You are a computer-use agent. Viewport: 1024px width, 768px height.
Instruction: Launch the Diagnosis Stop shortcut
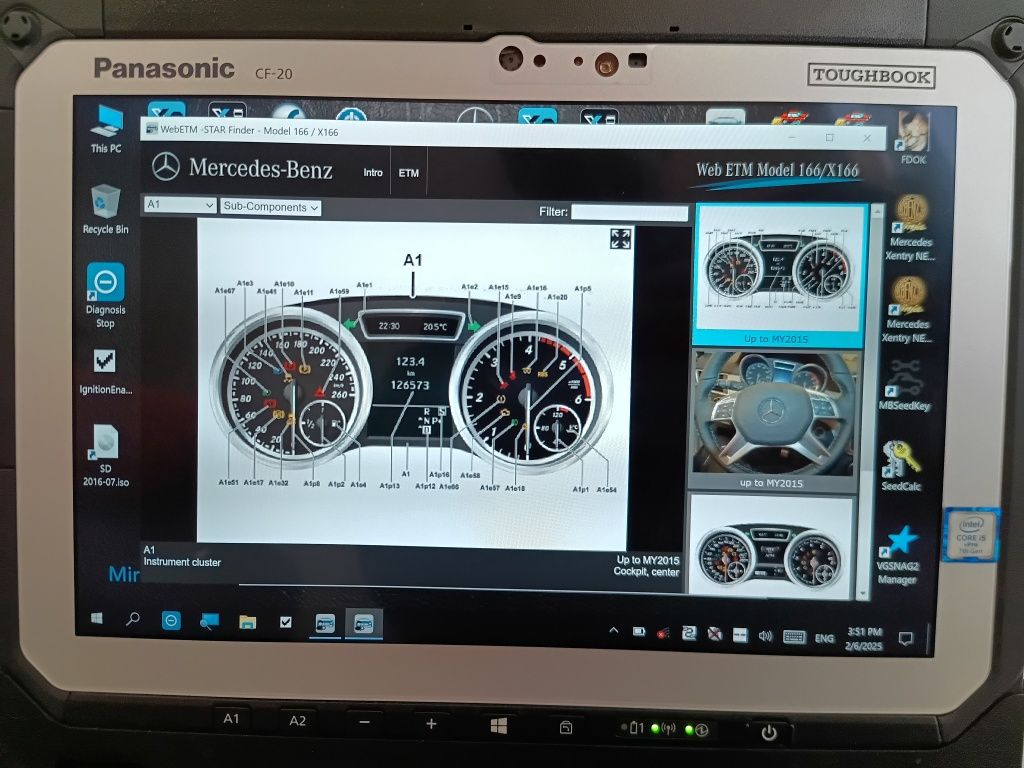coord(105,296)
